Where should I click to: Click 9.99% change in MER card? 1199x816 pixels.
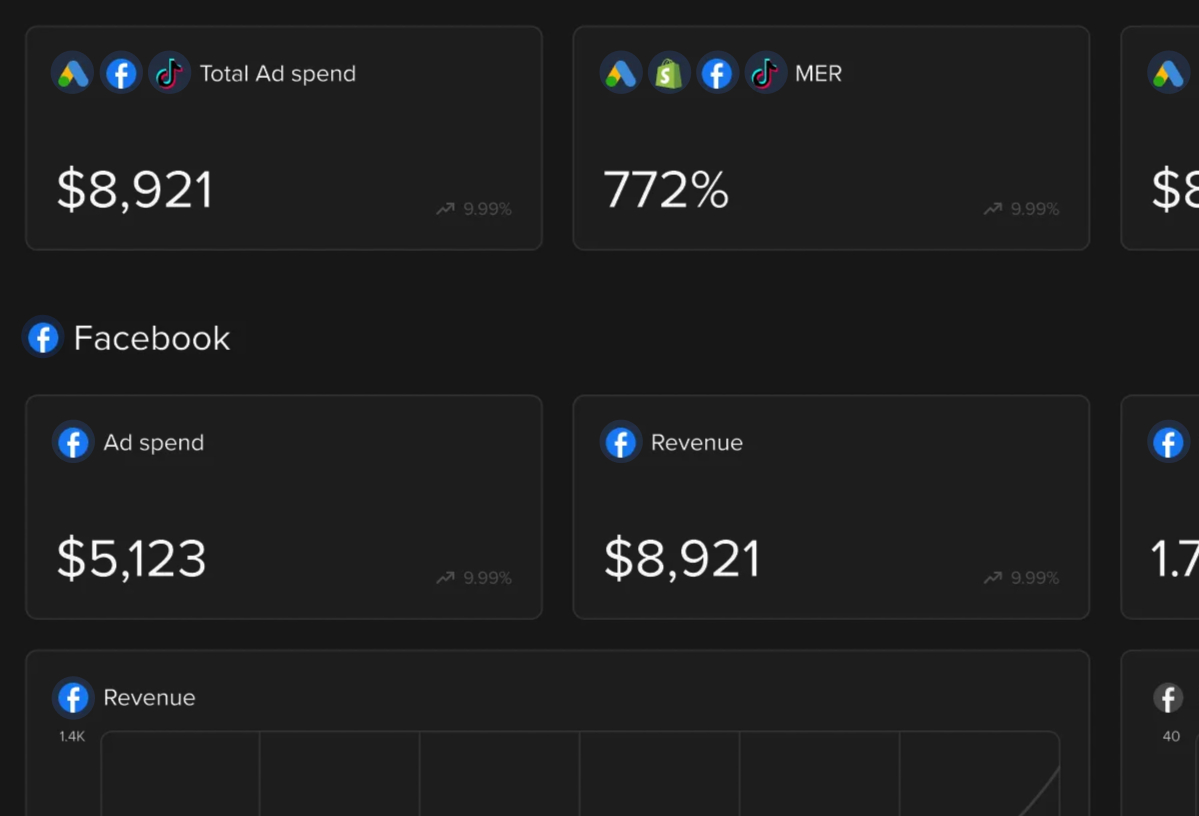pos(1035,209)
